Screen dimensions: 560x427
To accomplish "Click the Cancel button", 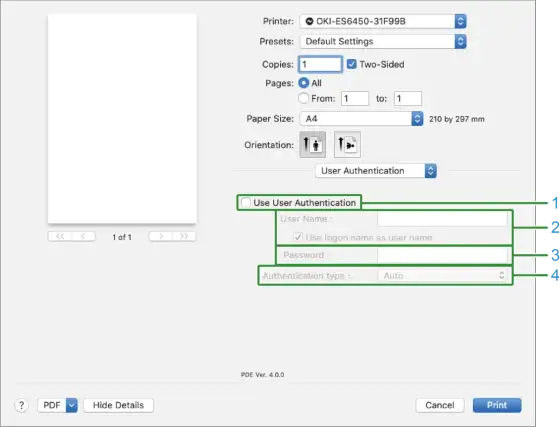I will [440, 405].
